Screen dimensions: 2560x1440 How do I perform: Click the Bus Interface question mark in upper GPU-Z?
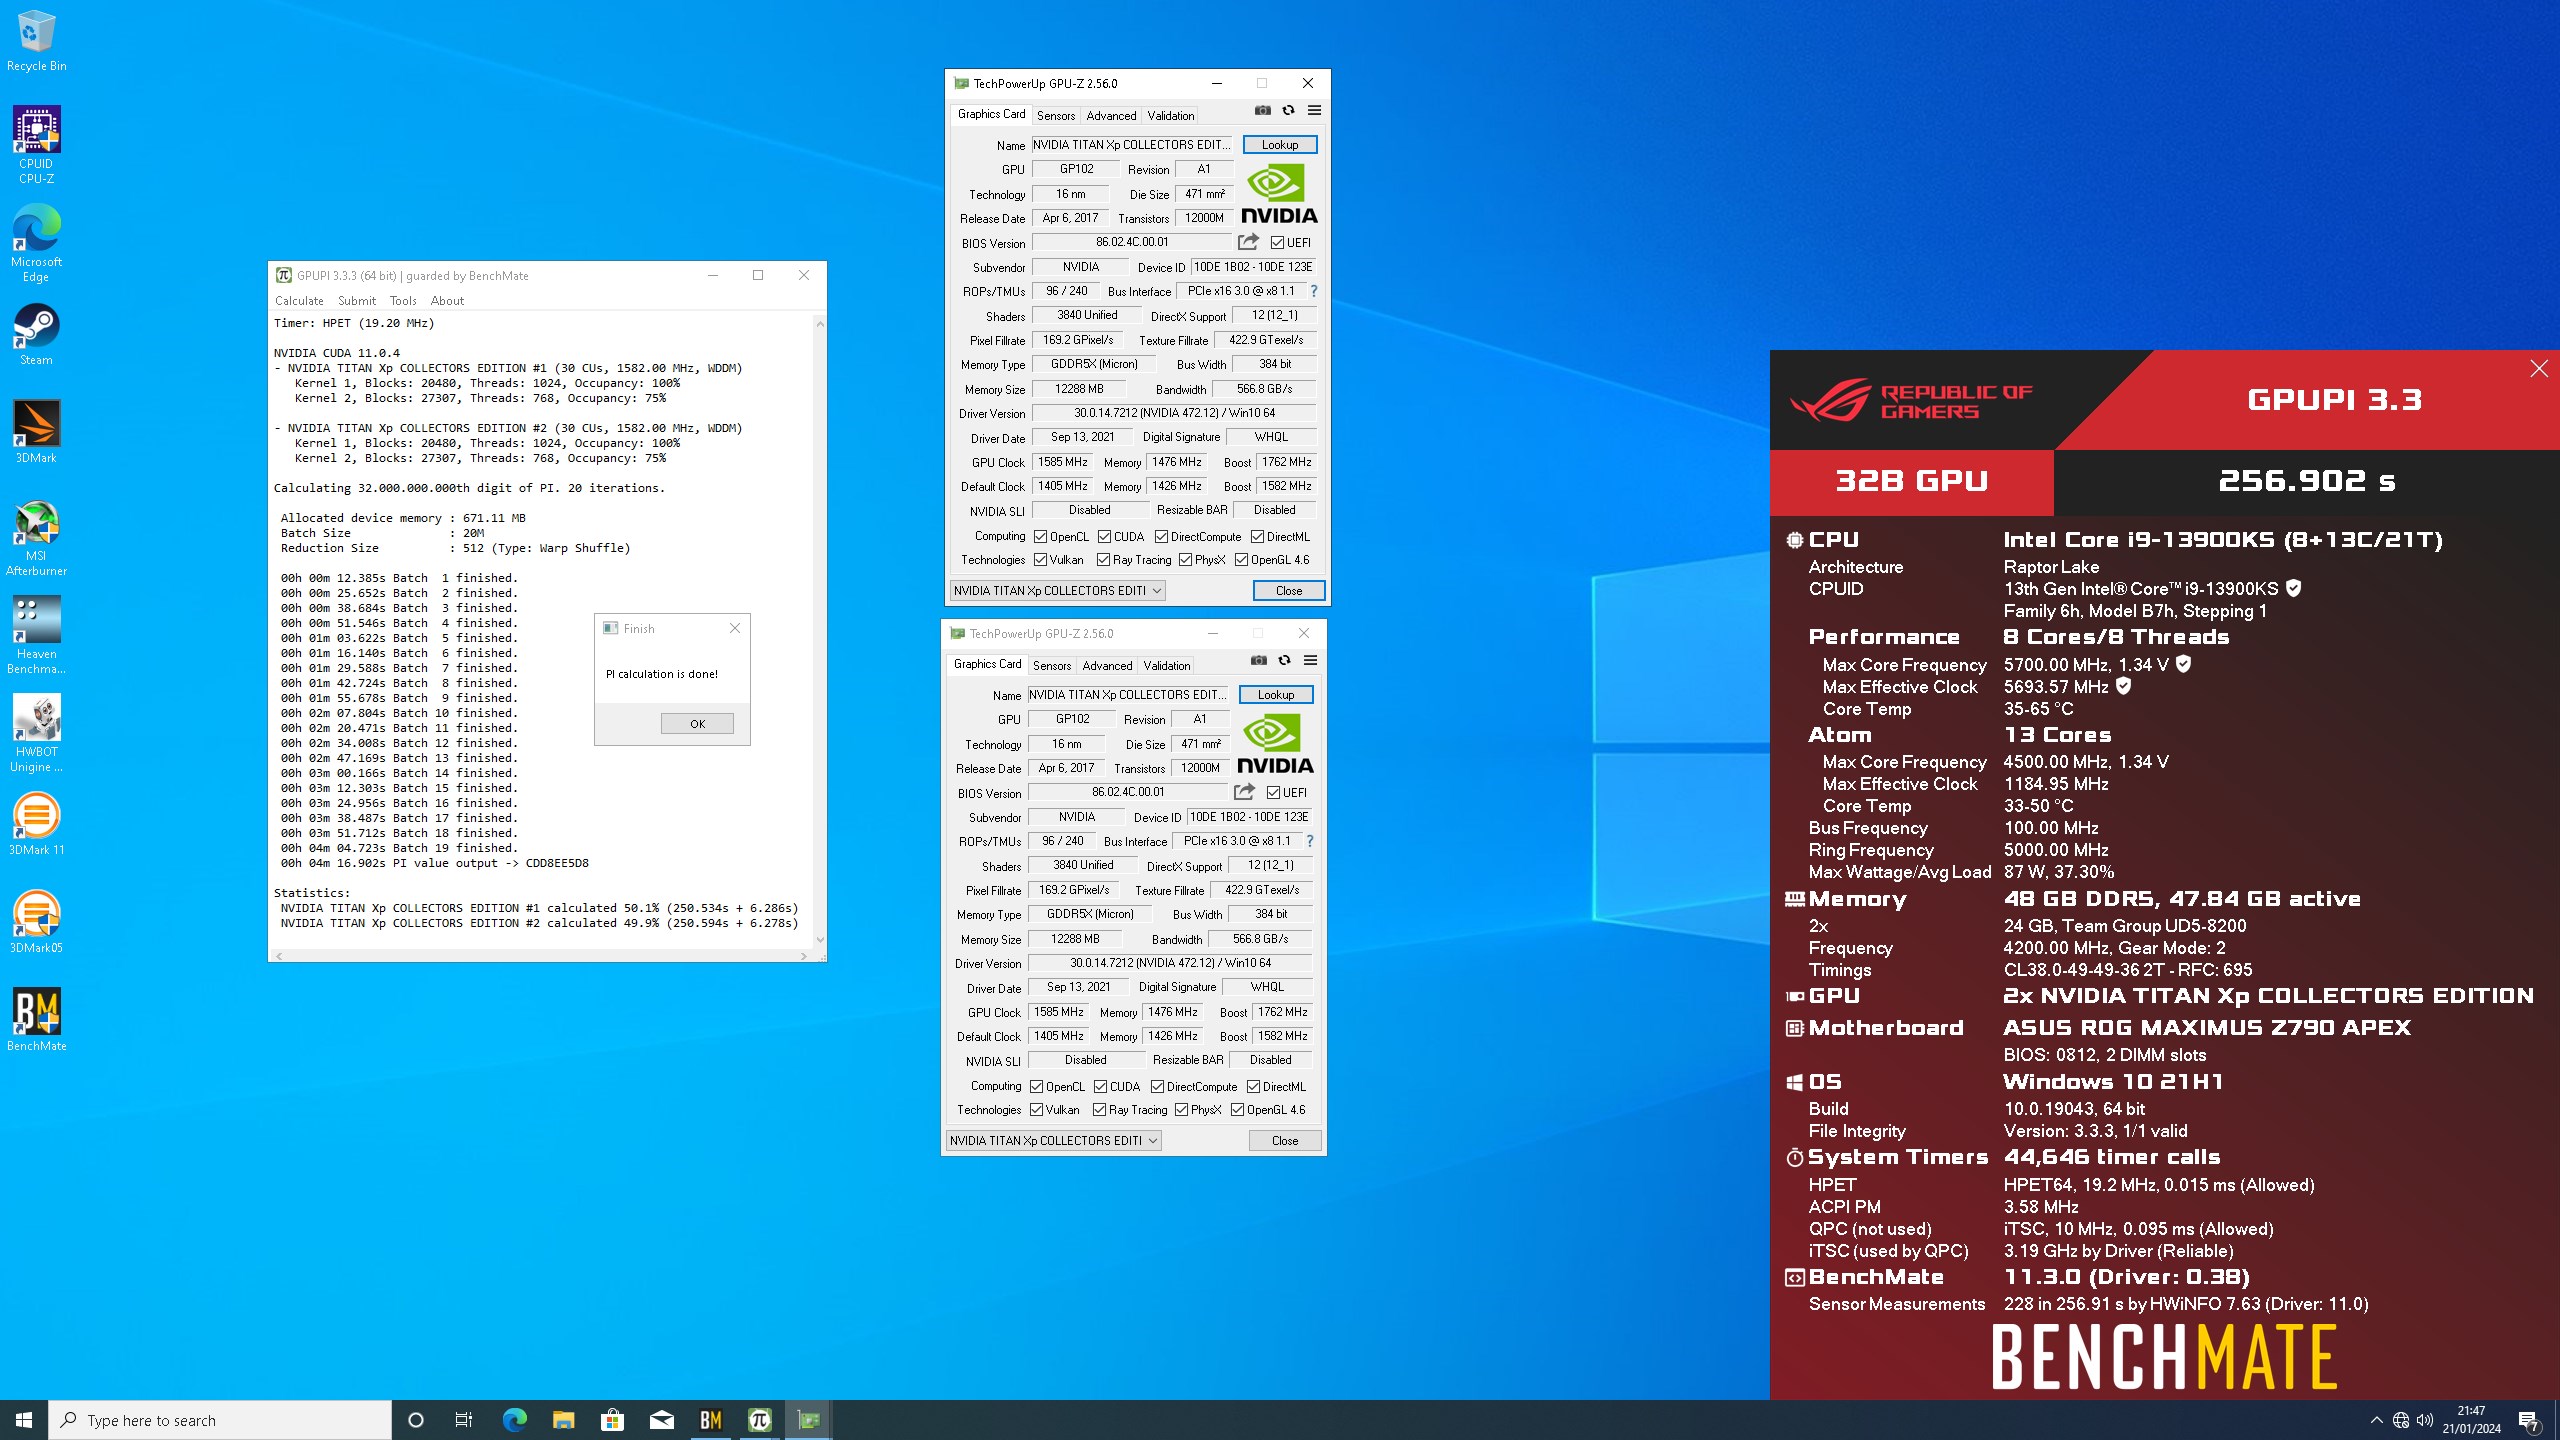pos(1313,291)
